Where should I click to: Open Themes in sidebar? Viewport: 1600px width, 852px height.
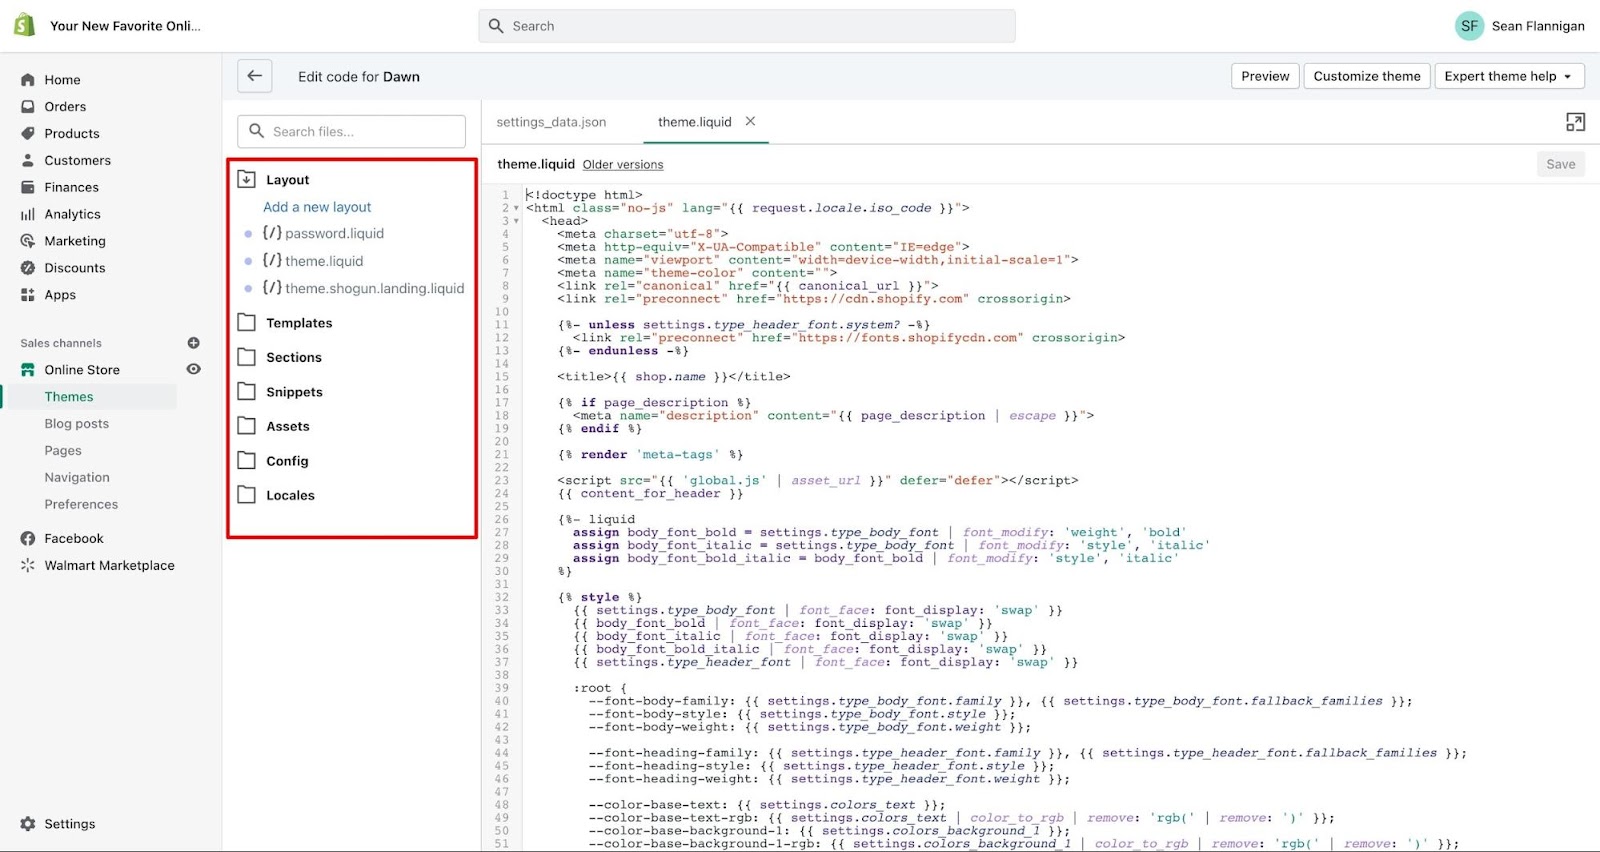[69, 397]
